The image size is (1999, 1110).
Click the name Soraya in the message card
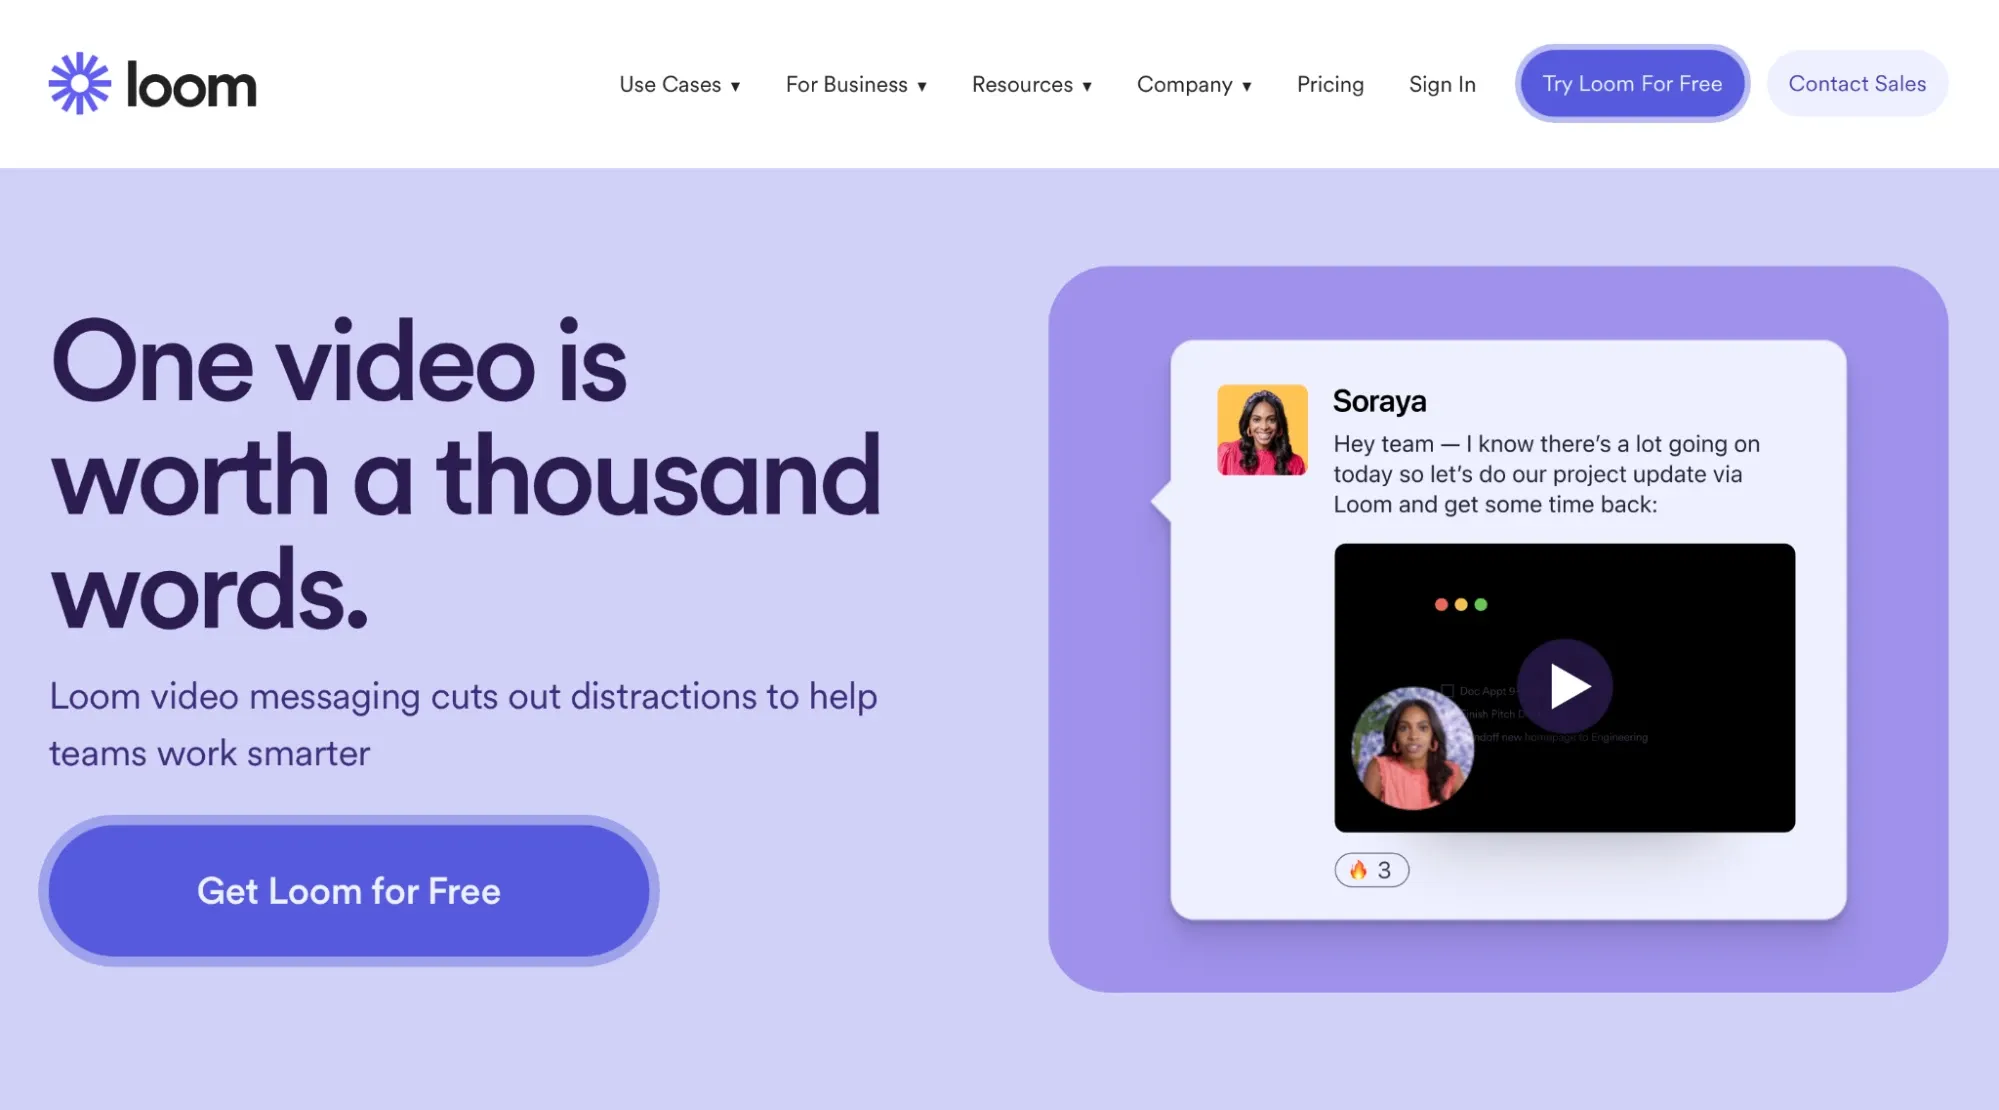tap(1379, 401)
